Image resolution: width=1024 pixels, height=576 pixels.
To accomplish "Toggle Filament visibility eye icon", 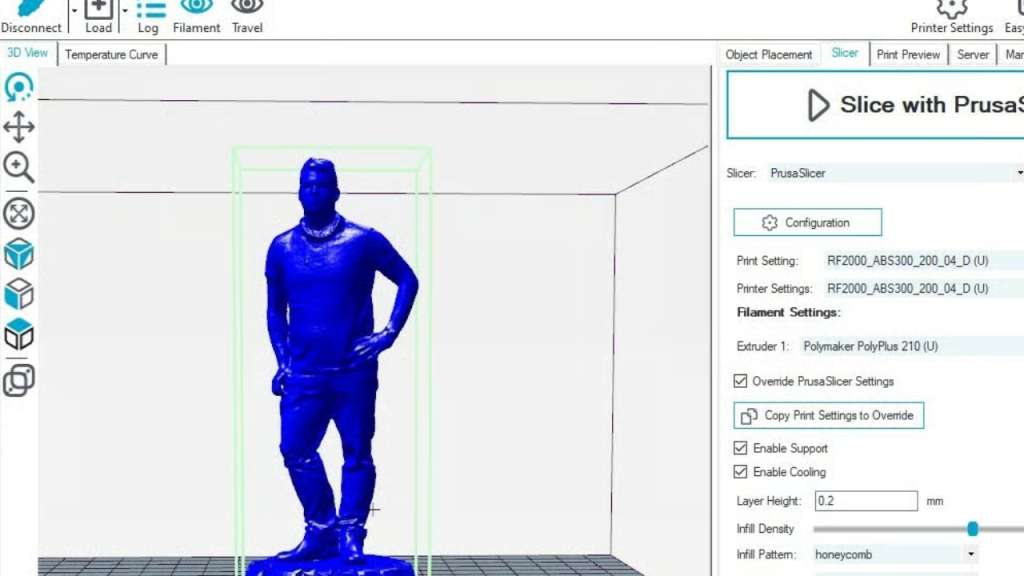I will 196,9.
